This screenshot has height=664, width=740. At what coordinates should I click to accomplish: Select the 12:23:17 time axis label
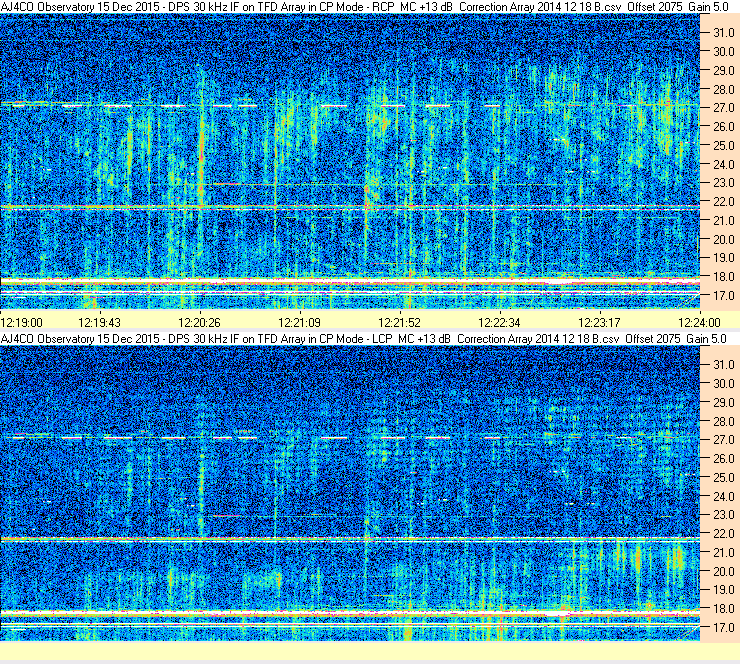pos(599,323)
